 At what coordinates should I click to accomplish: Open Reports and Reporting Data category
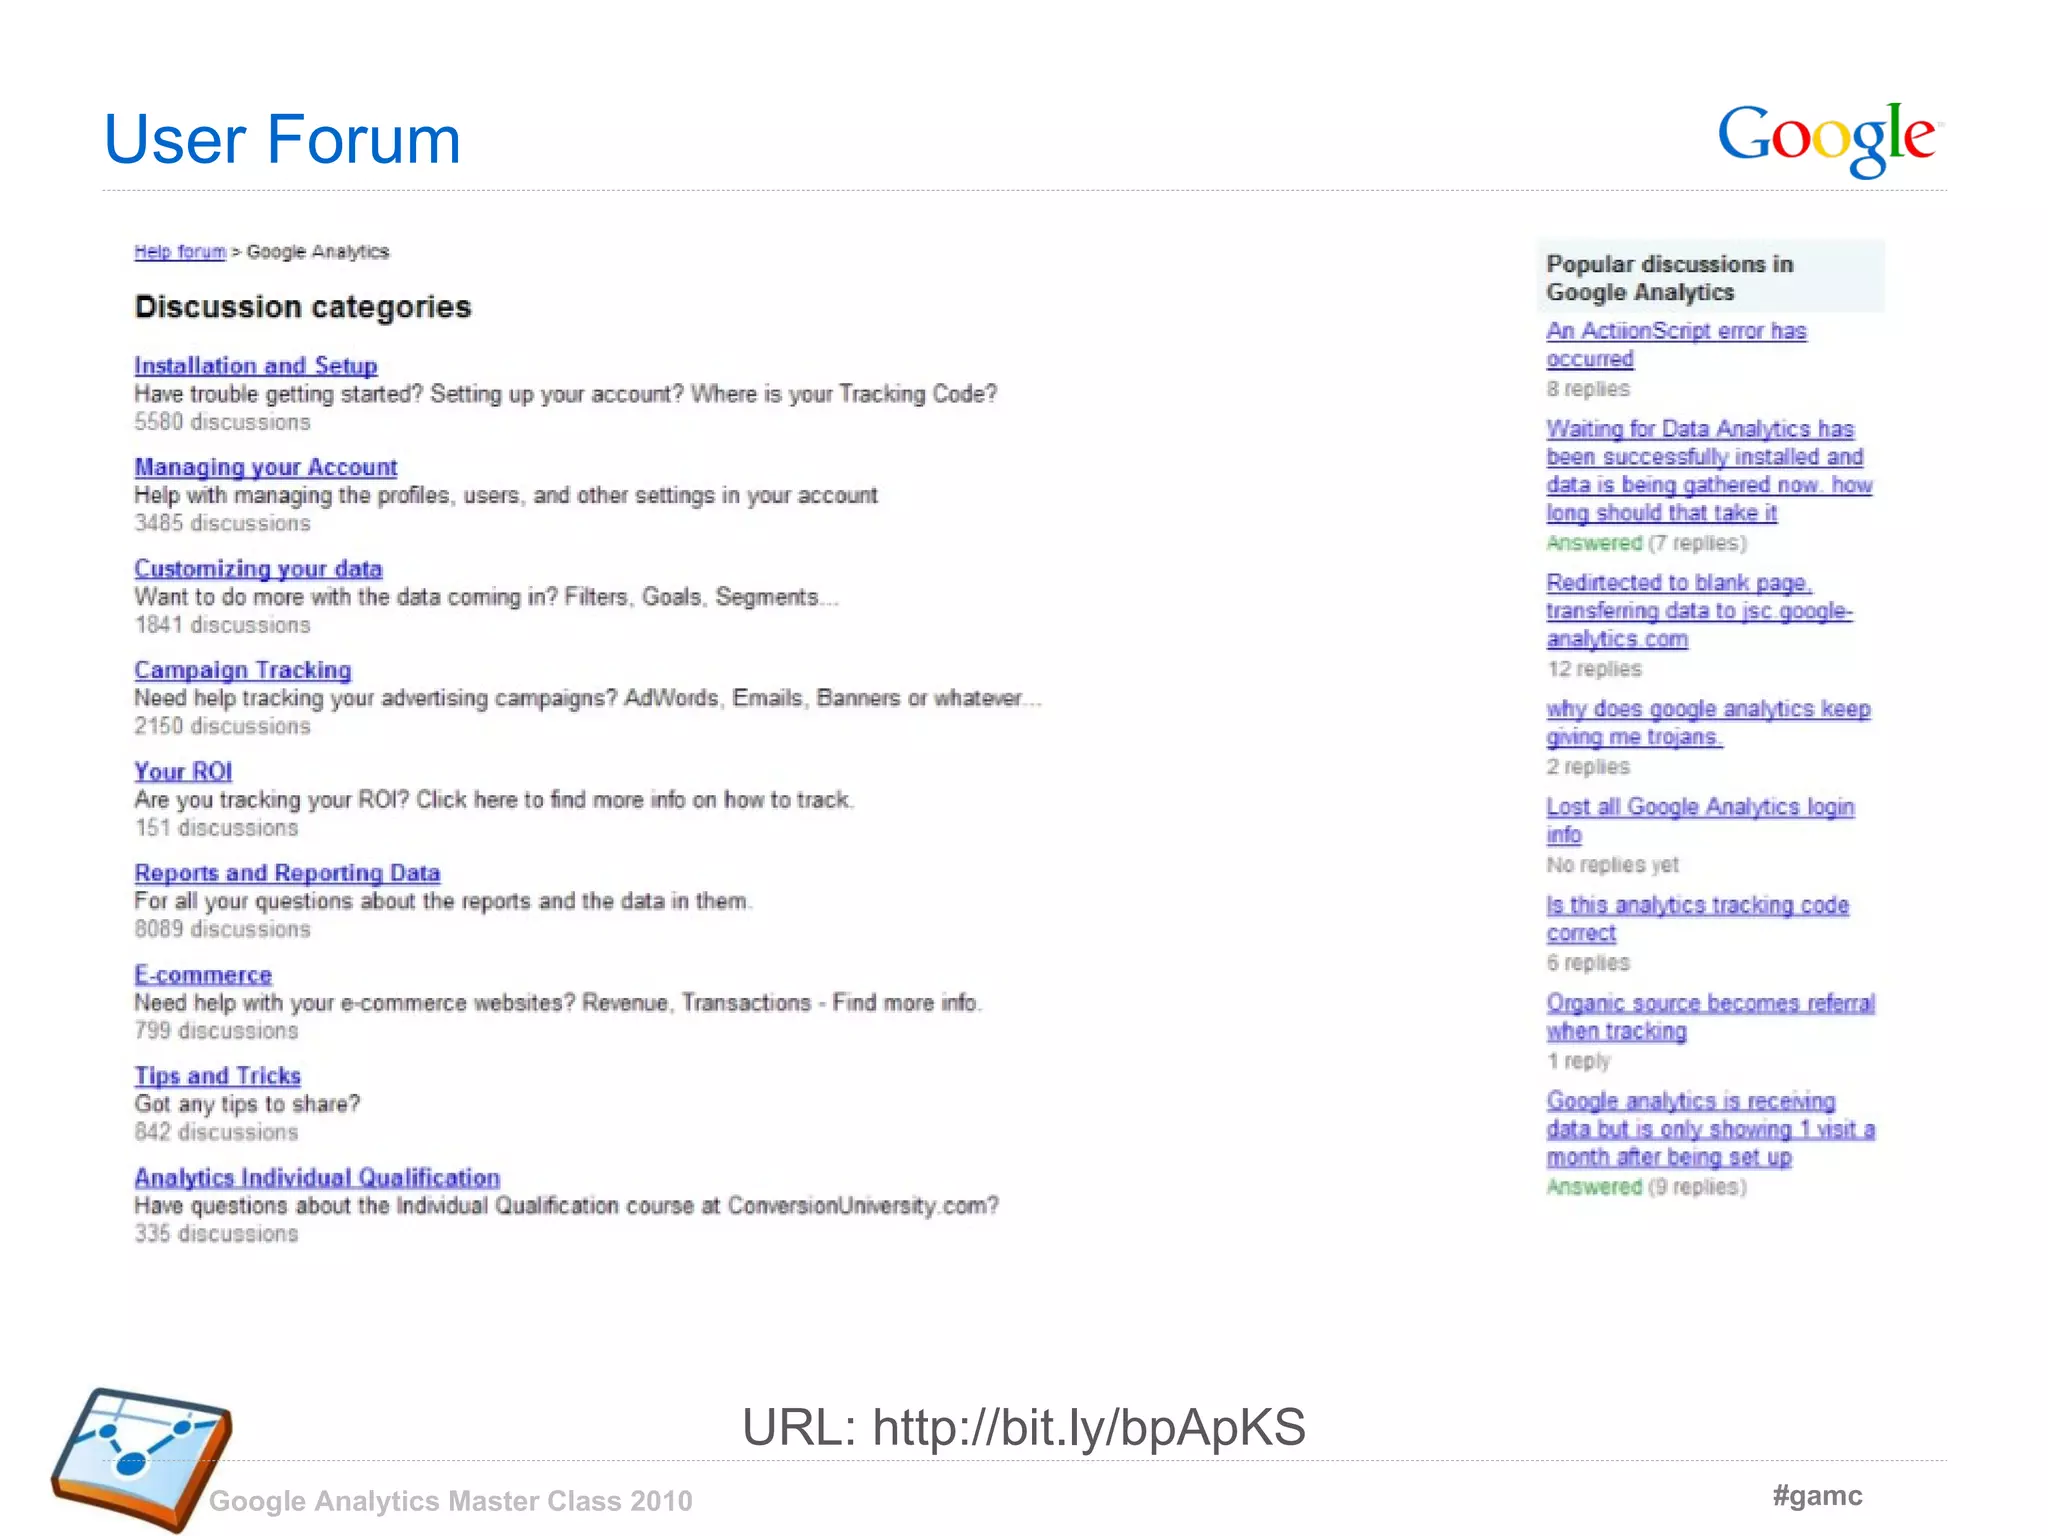(287, 873)
